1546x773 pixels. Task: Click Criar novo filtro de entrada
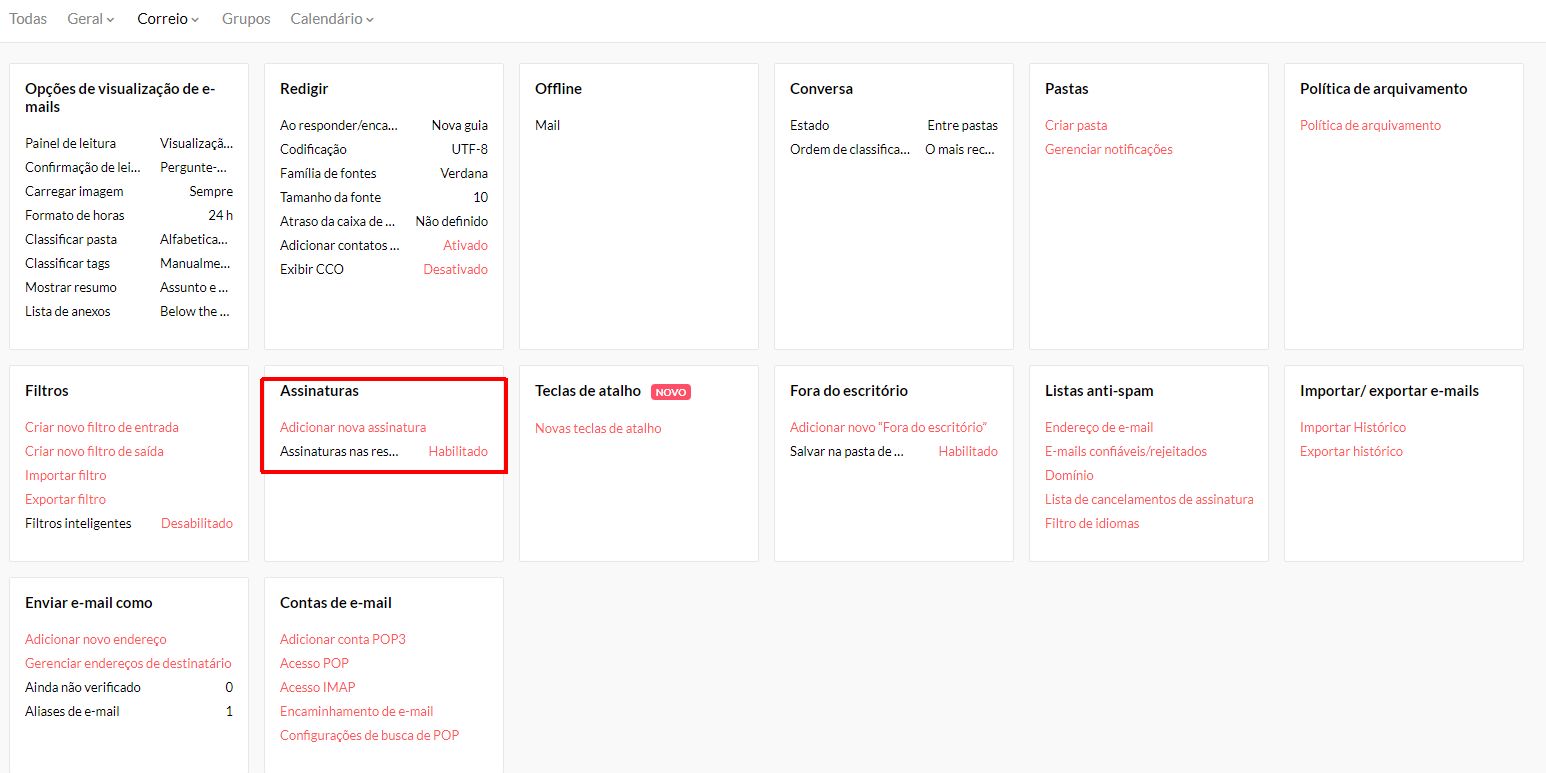(x=102, y=427)
